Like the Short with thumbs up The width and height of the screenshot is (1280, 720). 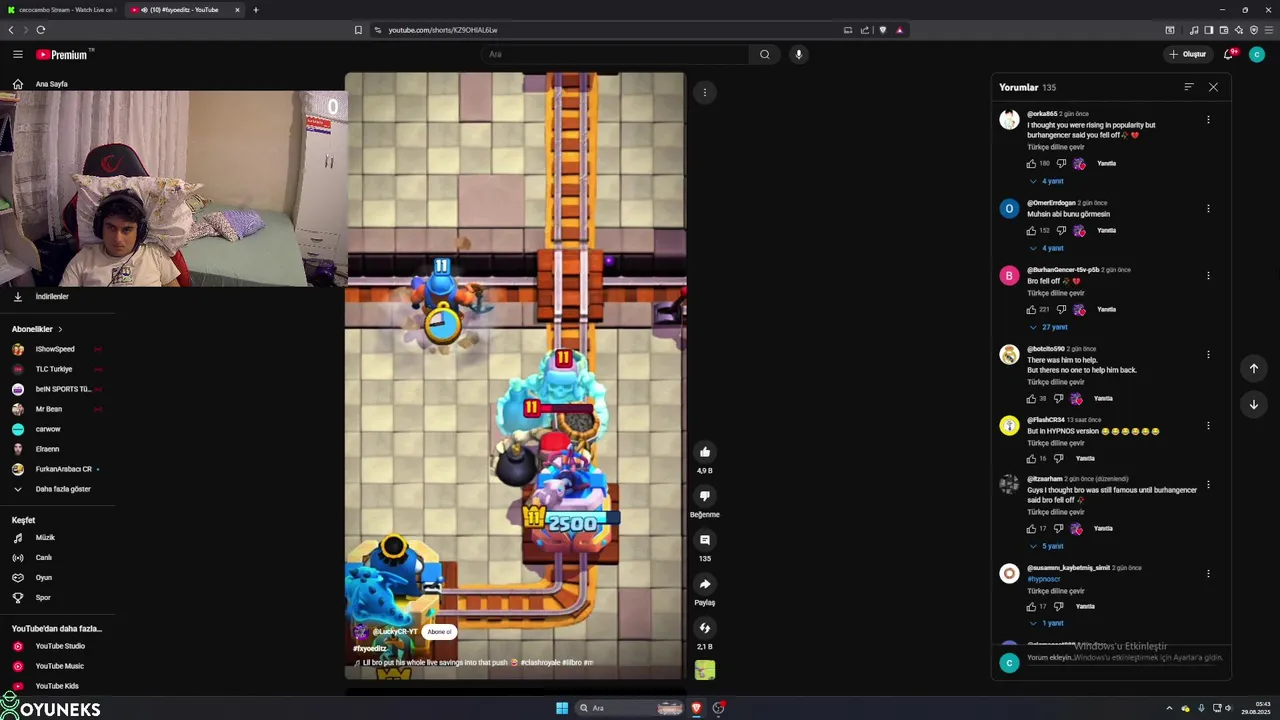pyautogui.click(x=705, y=452)
